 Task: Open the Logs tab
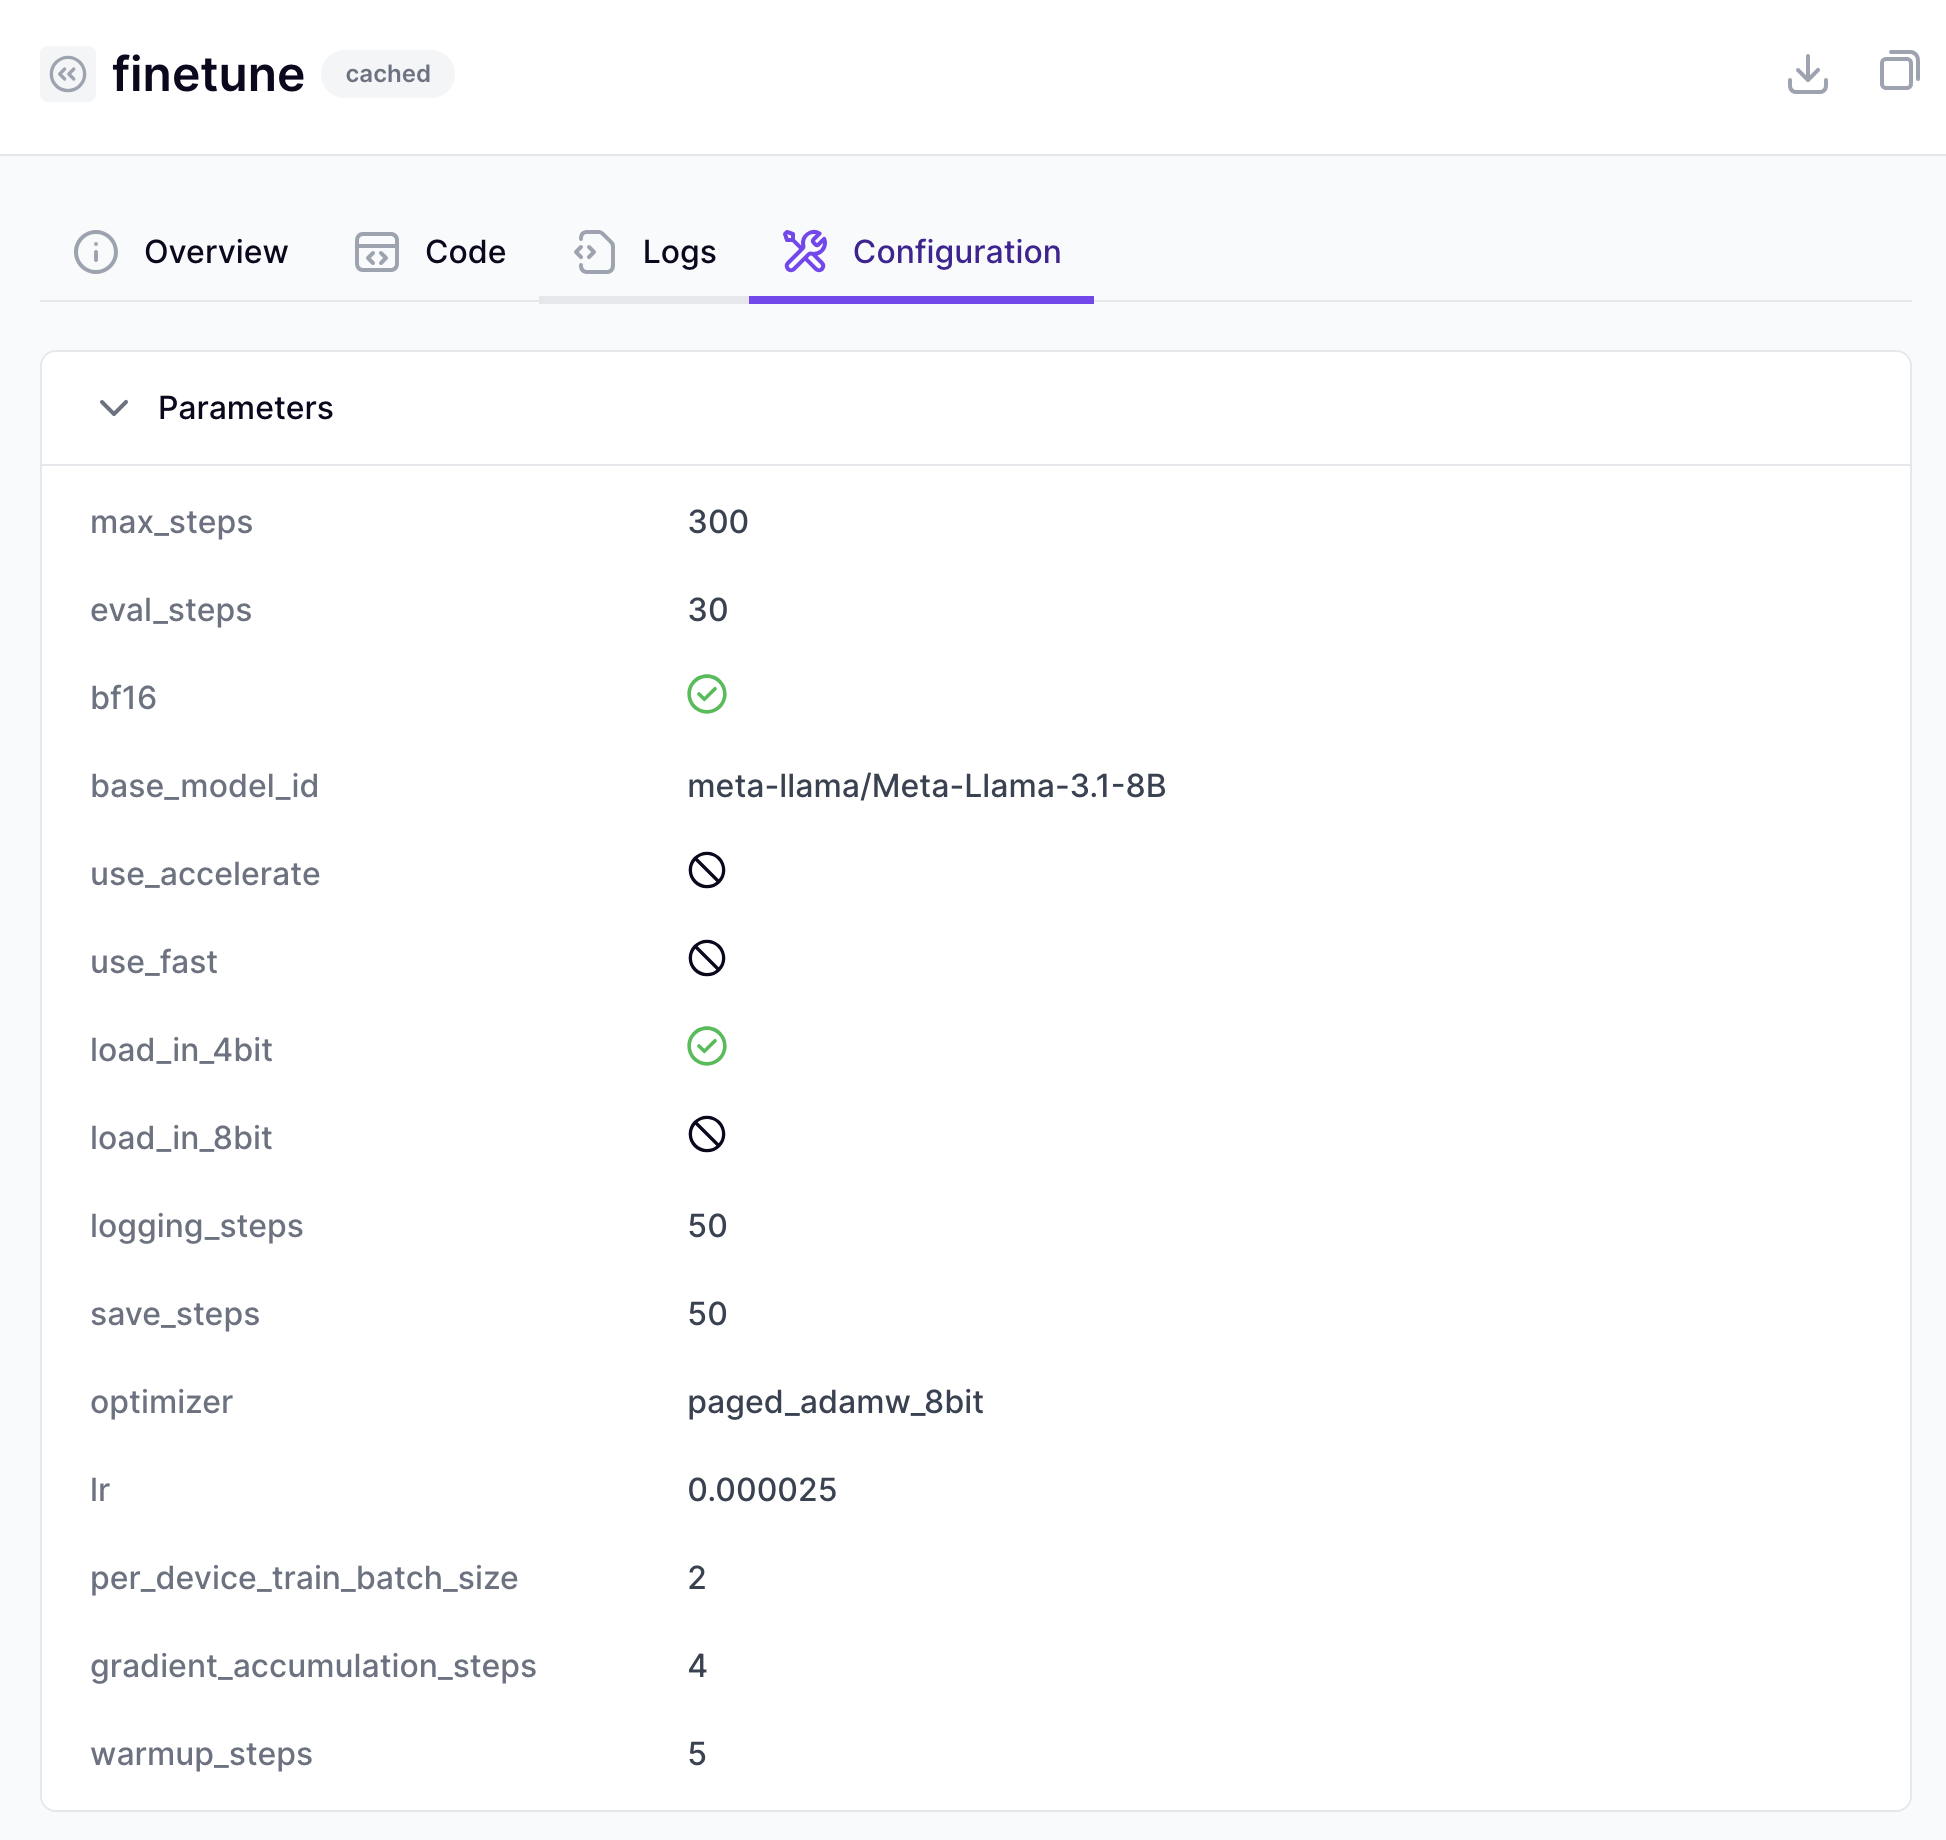(x=678, y=252)
